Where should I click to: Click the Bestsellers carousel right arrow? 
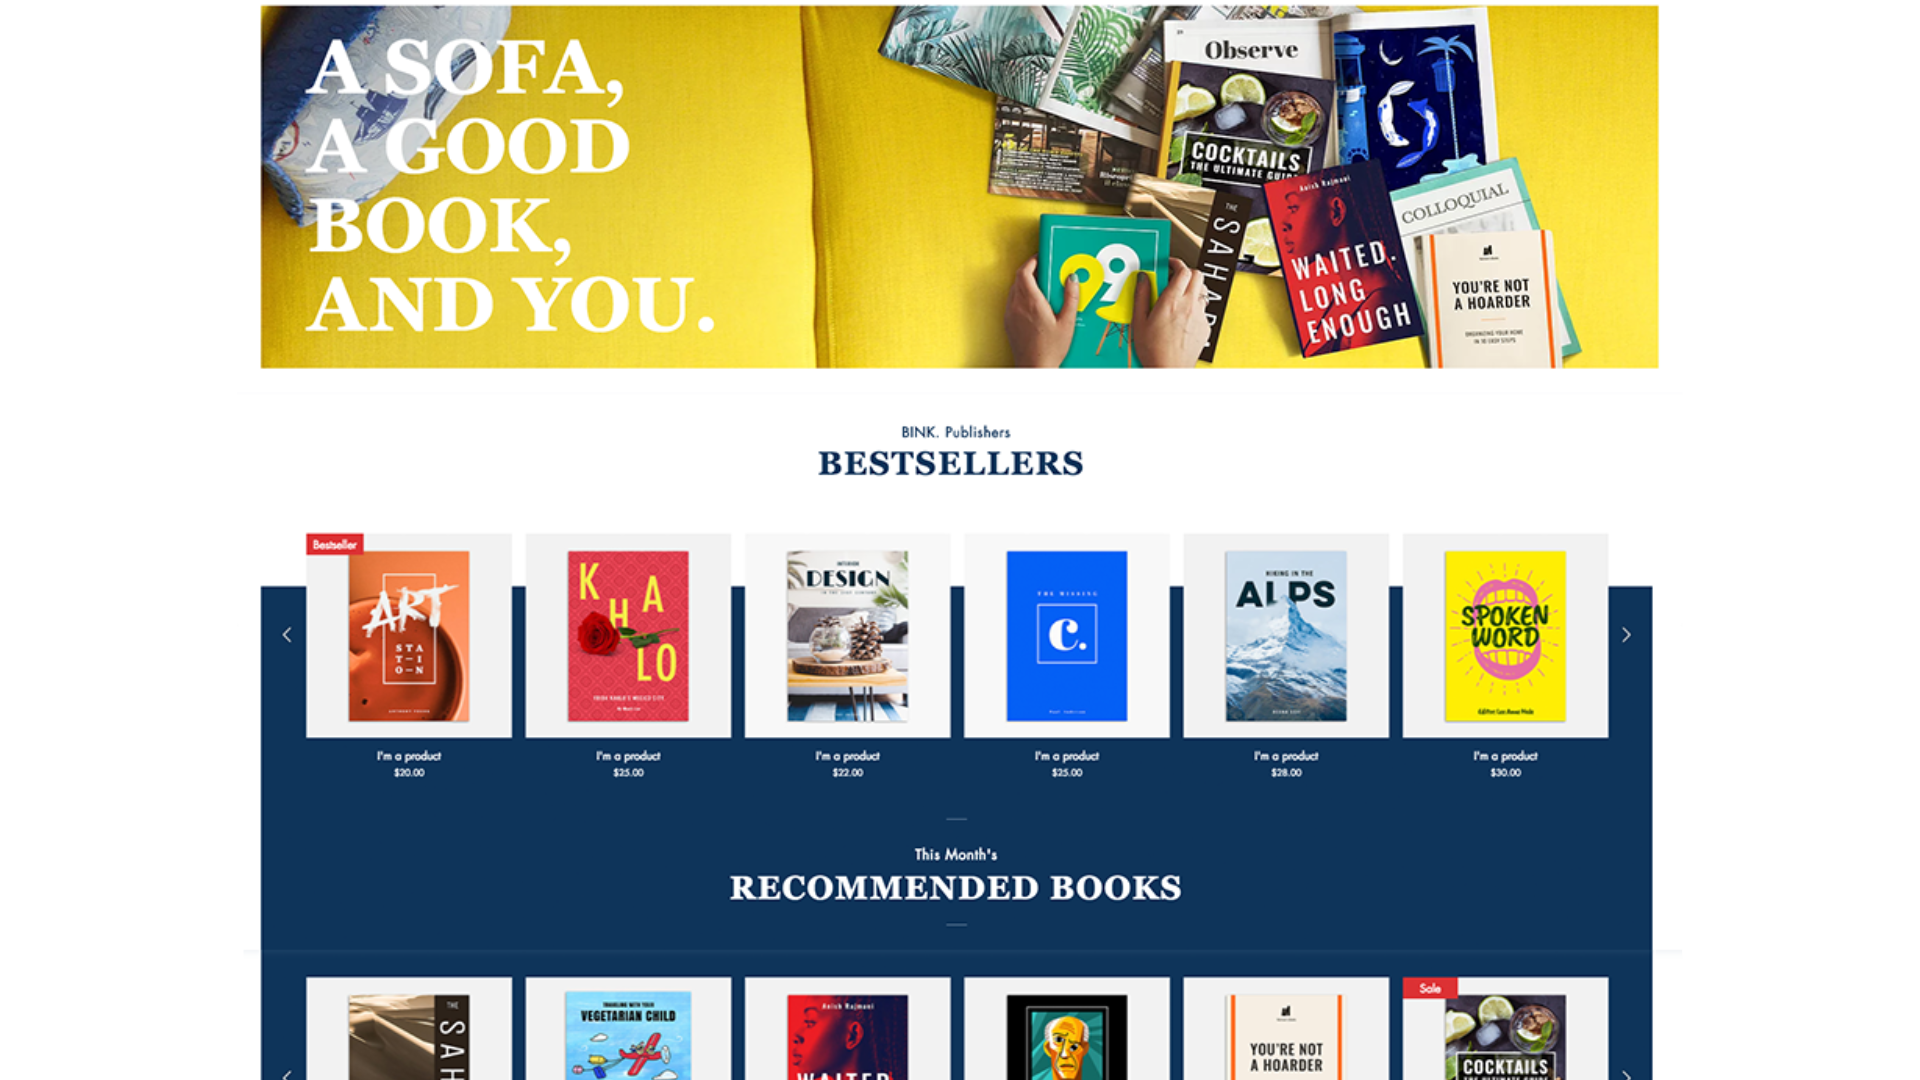[x=1626, y=635]
